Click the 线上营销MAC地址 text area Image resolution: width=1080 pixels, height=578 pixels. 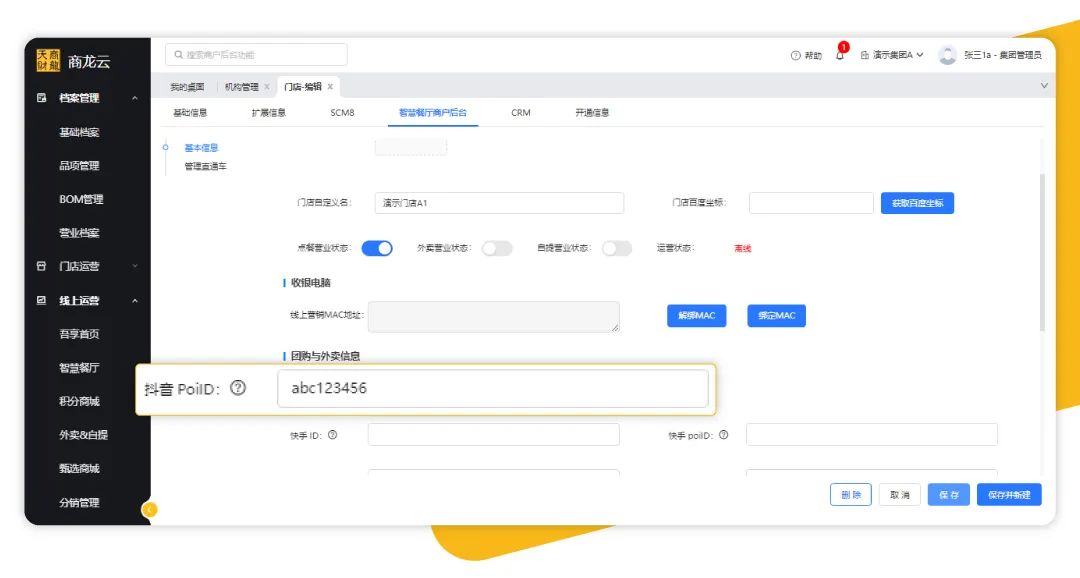pyautogui.click(x=493, y=317)
